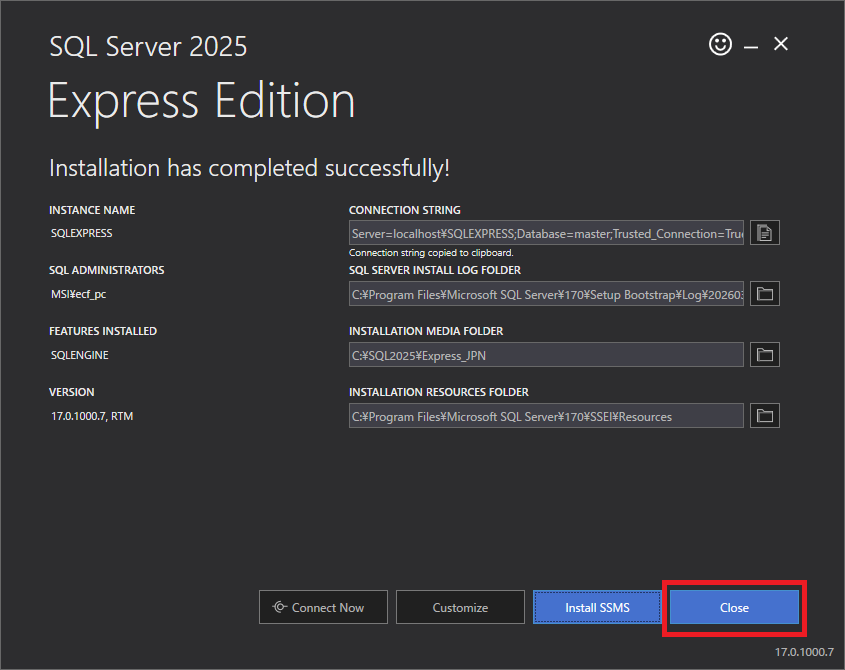Click the Connect Now button
Viewport: 845px width, 670px height.
coord(320,607)
